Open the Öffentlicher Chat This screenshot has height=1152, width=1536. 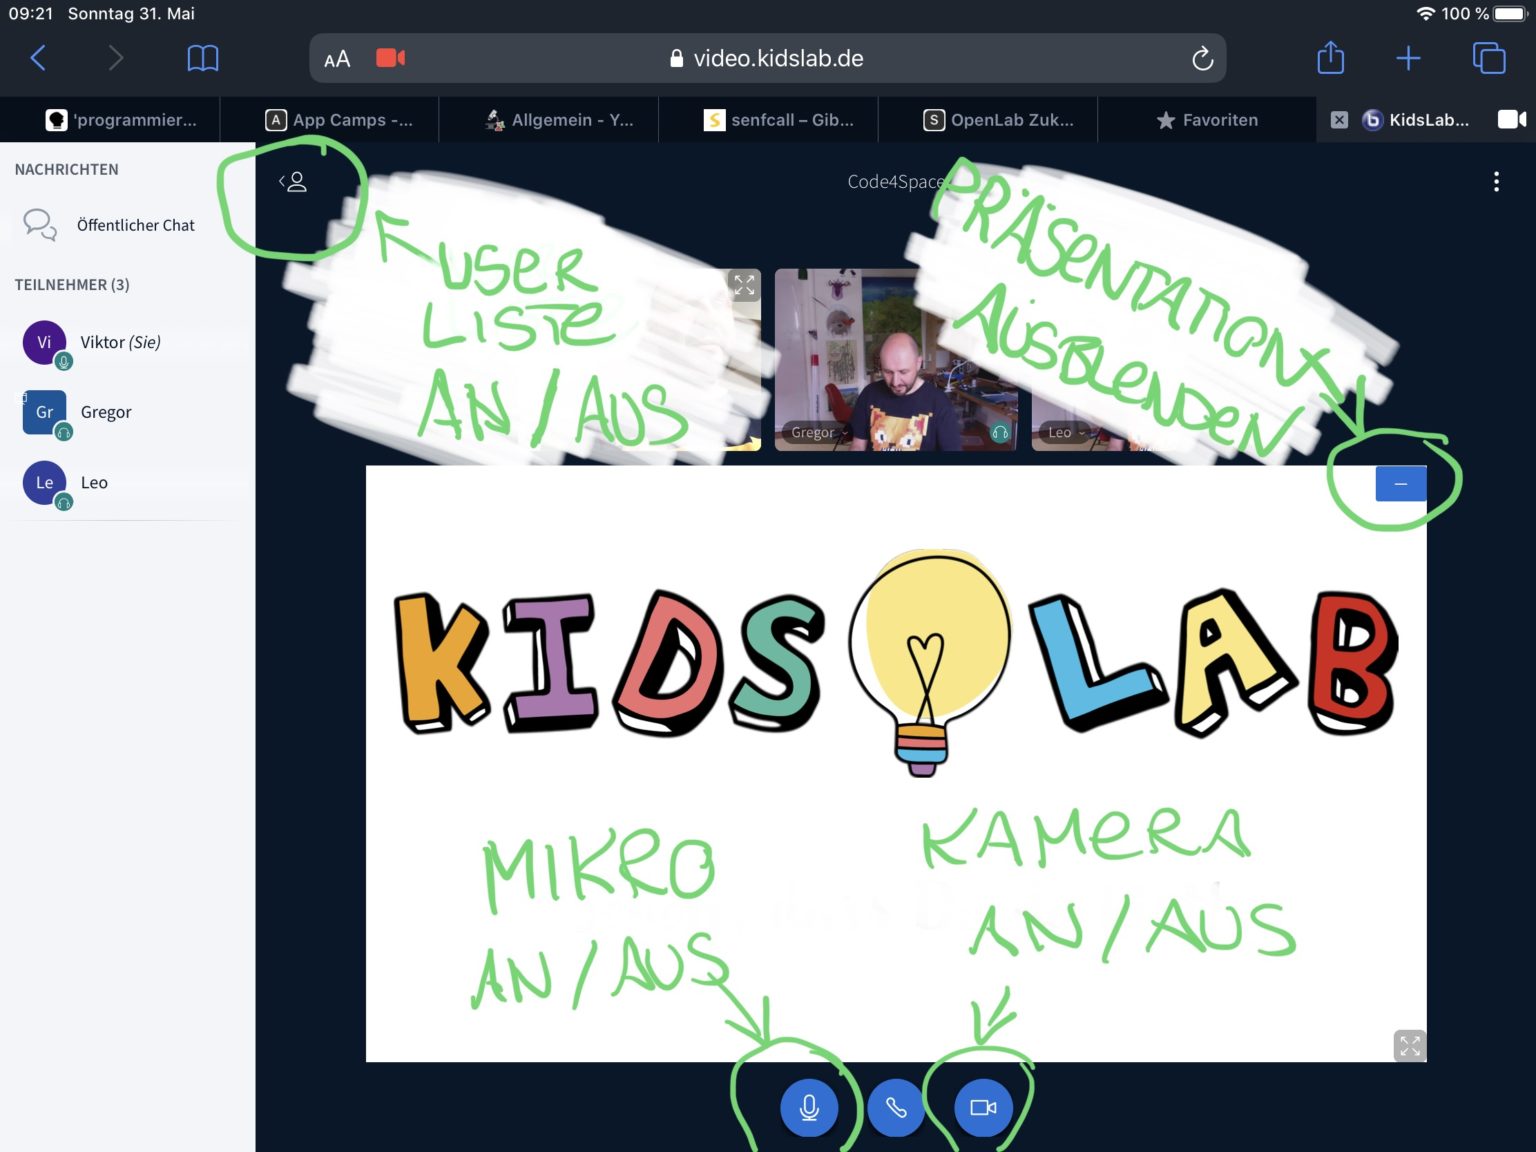coord(135,225)
